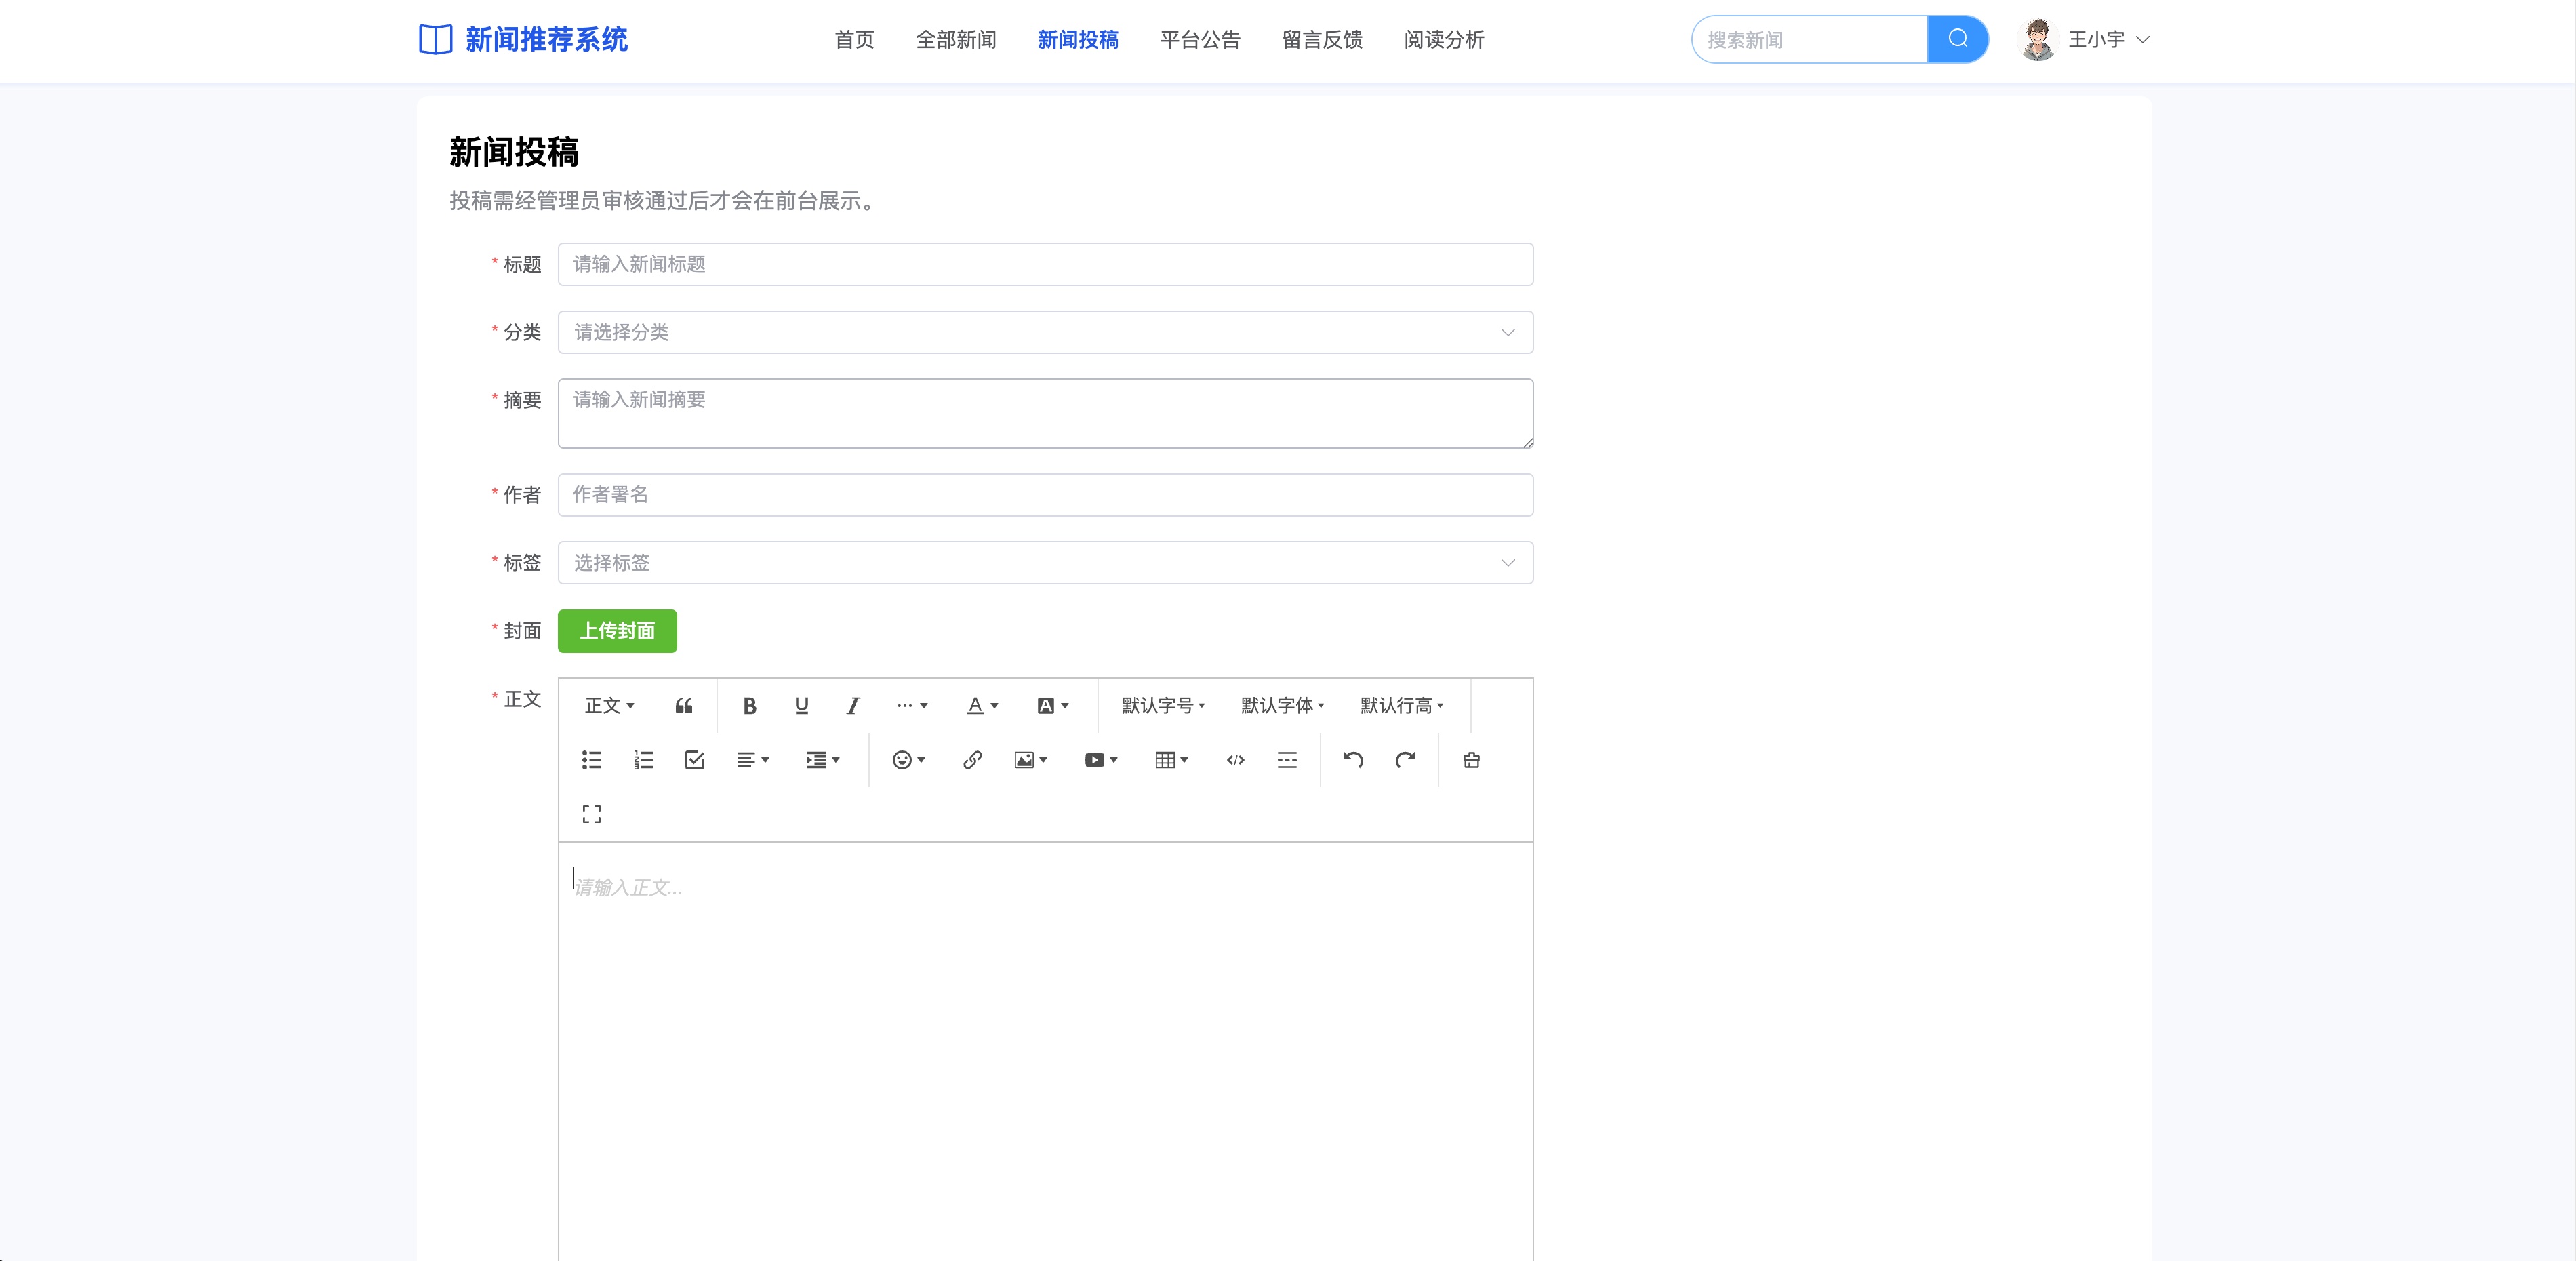The image size is (2576, 1261).
Task: Insert a todo checkbox list
Action: click(695, 760)
